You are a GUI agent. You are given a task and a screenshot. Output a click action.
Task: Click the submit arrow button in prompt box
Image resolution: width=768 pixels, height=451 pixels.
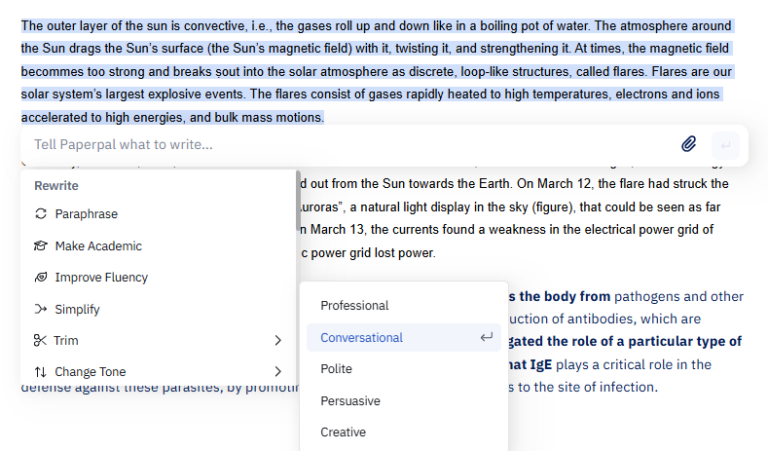[x=725, y=145]
